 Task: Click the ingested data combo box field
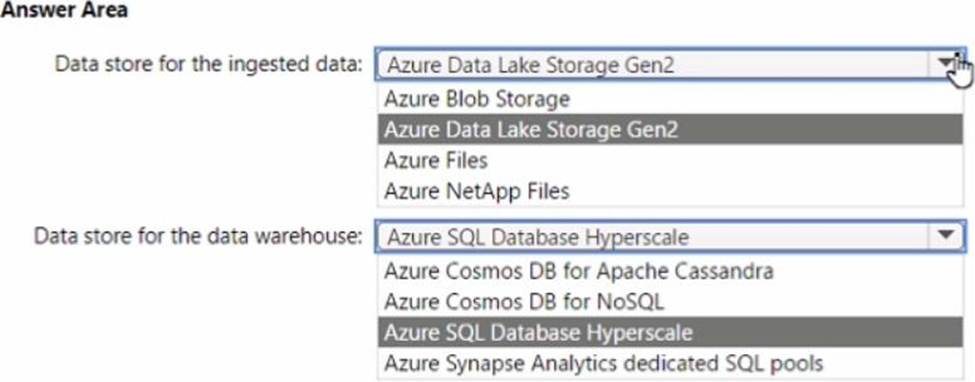(670, 65)
